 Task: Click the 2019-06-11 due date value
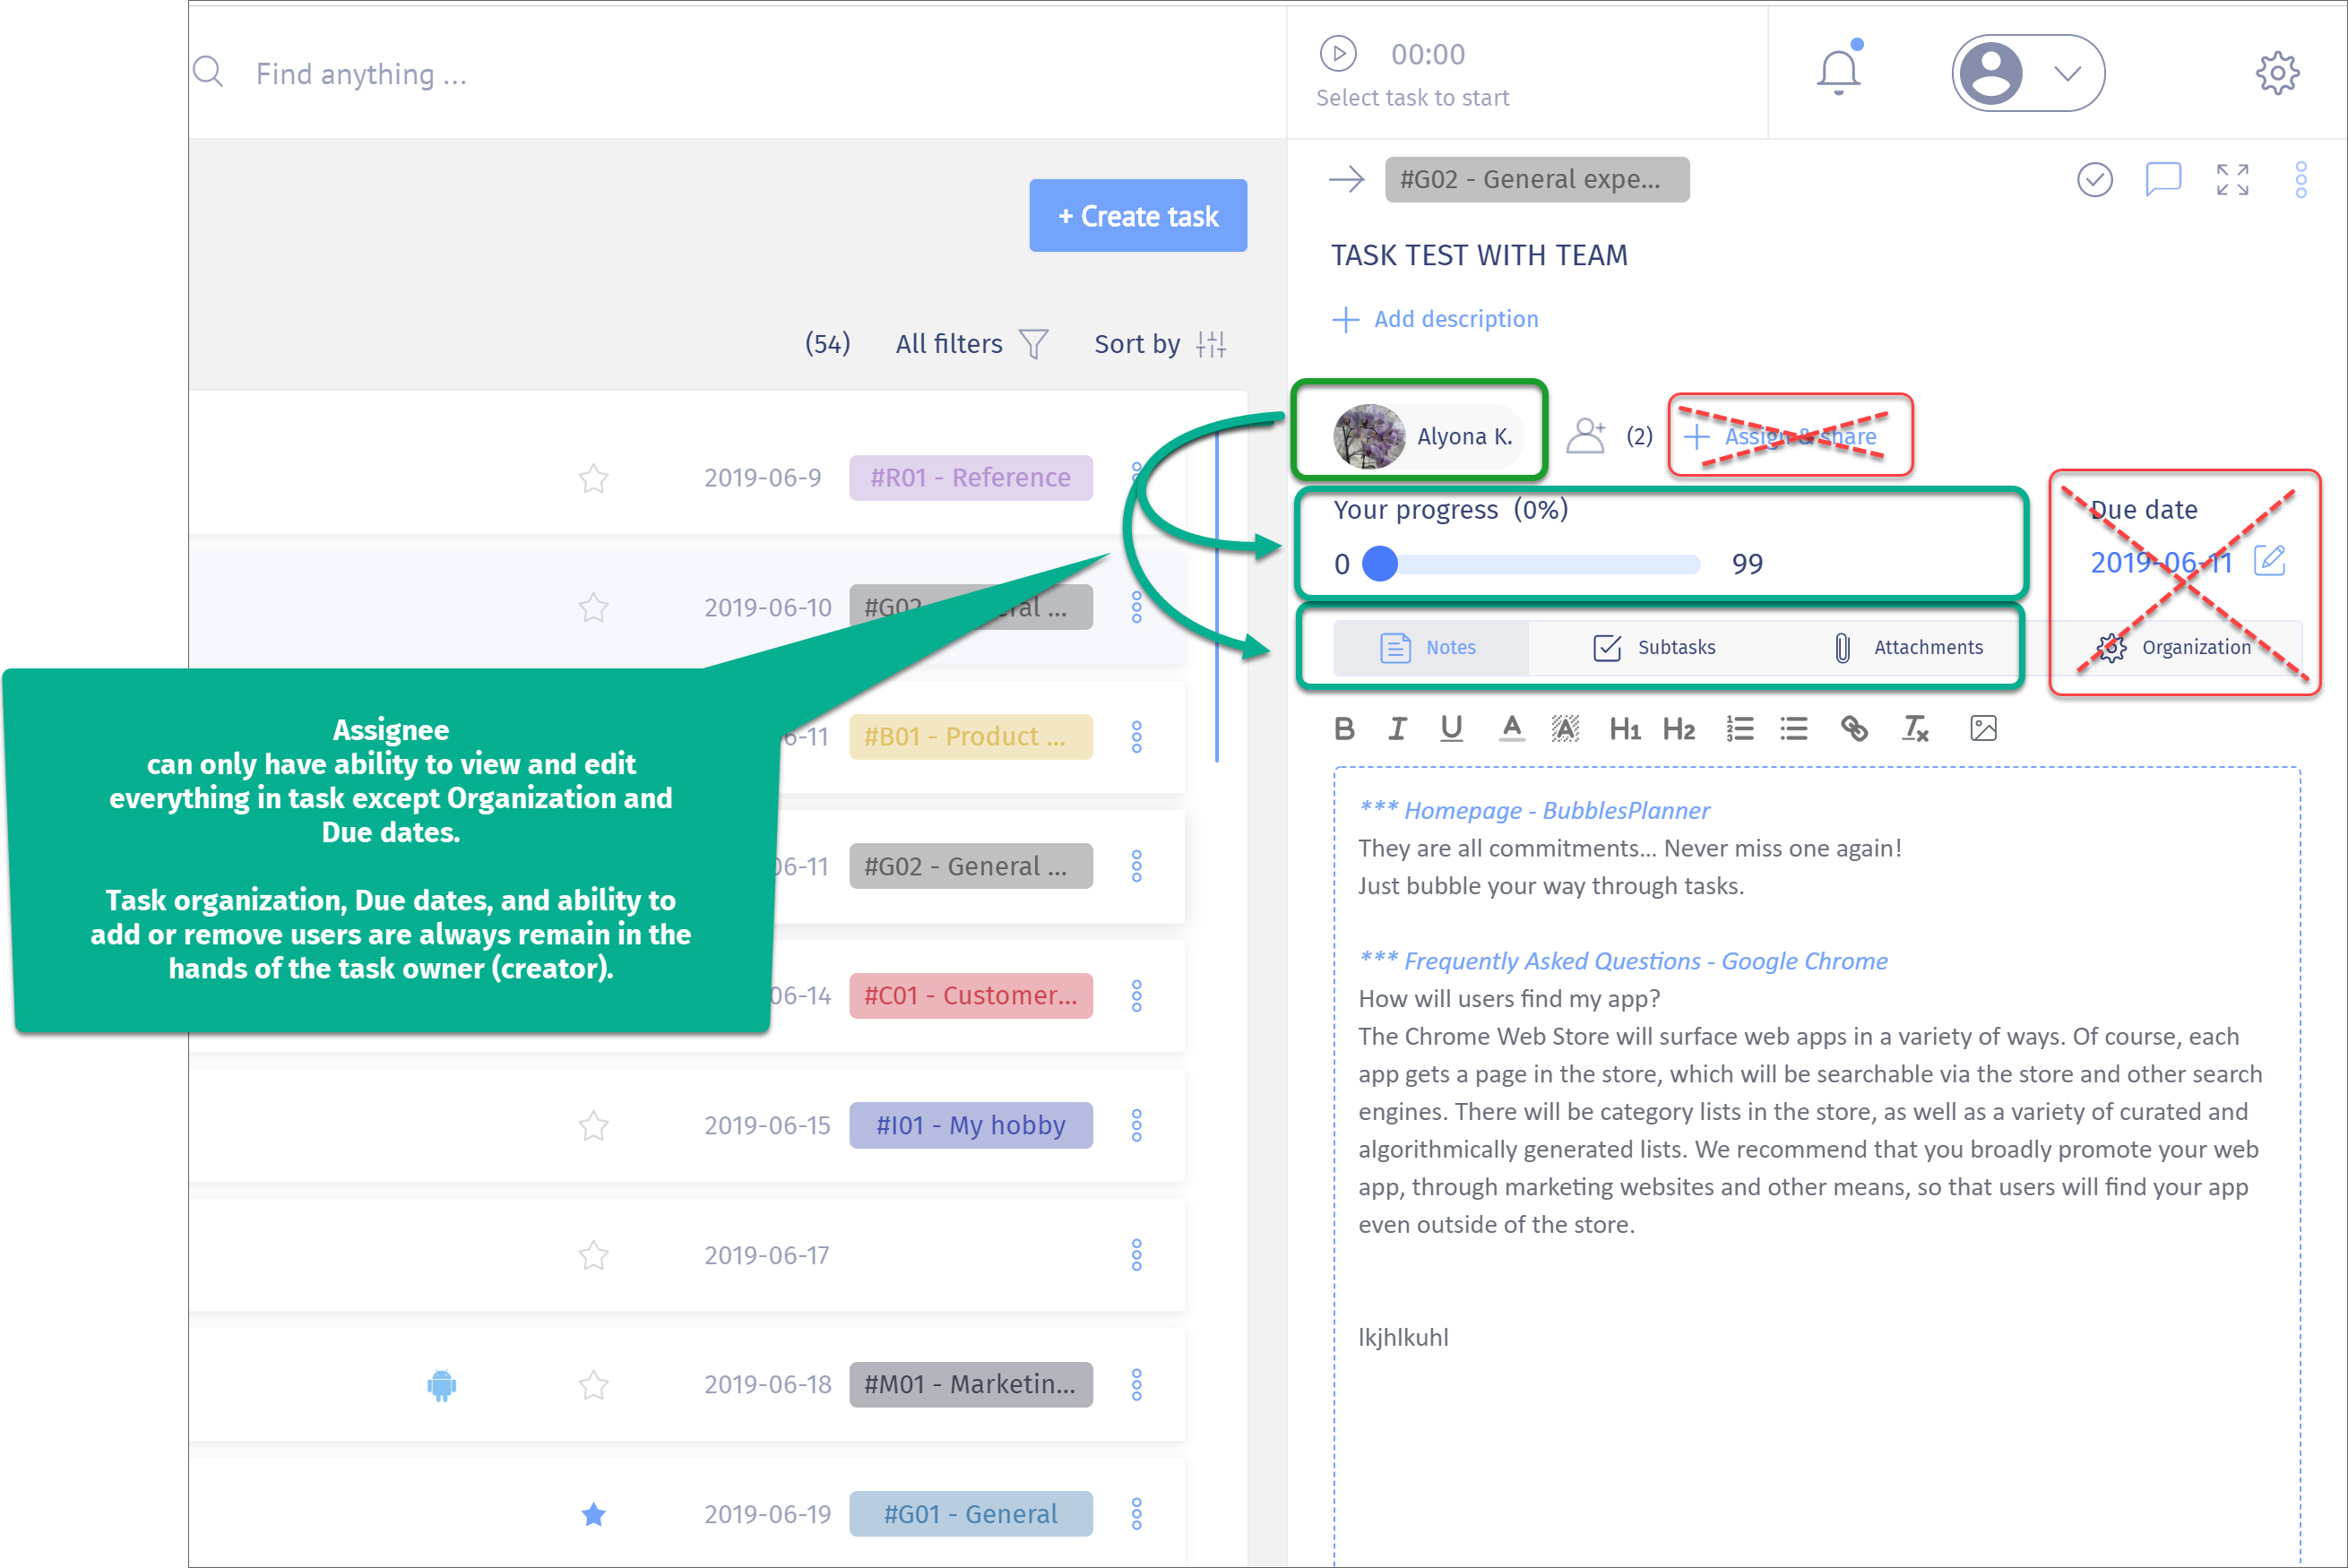tap(2161, 563)
